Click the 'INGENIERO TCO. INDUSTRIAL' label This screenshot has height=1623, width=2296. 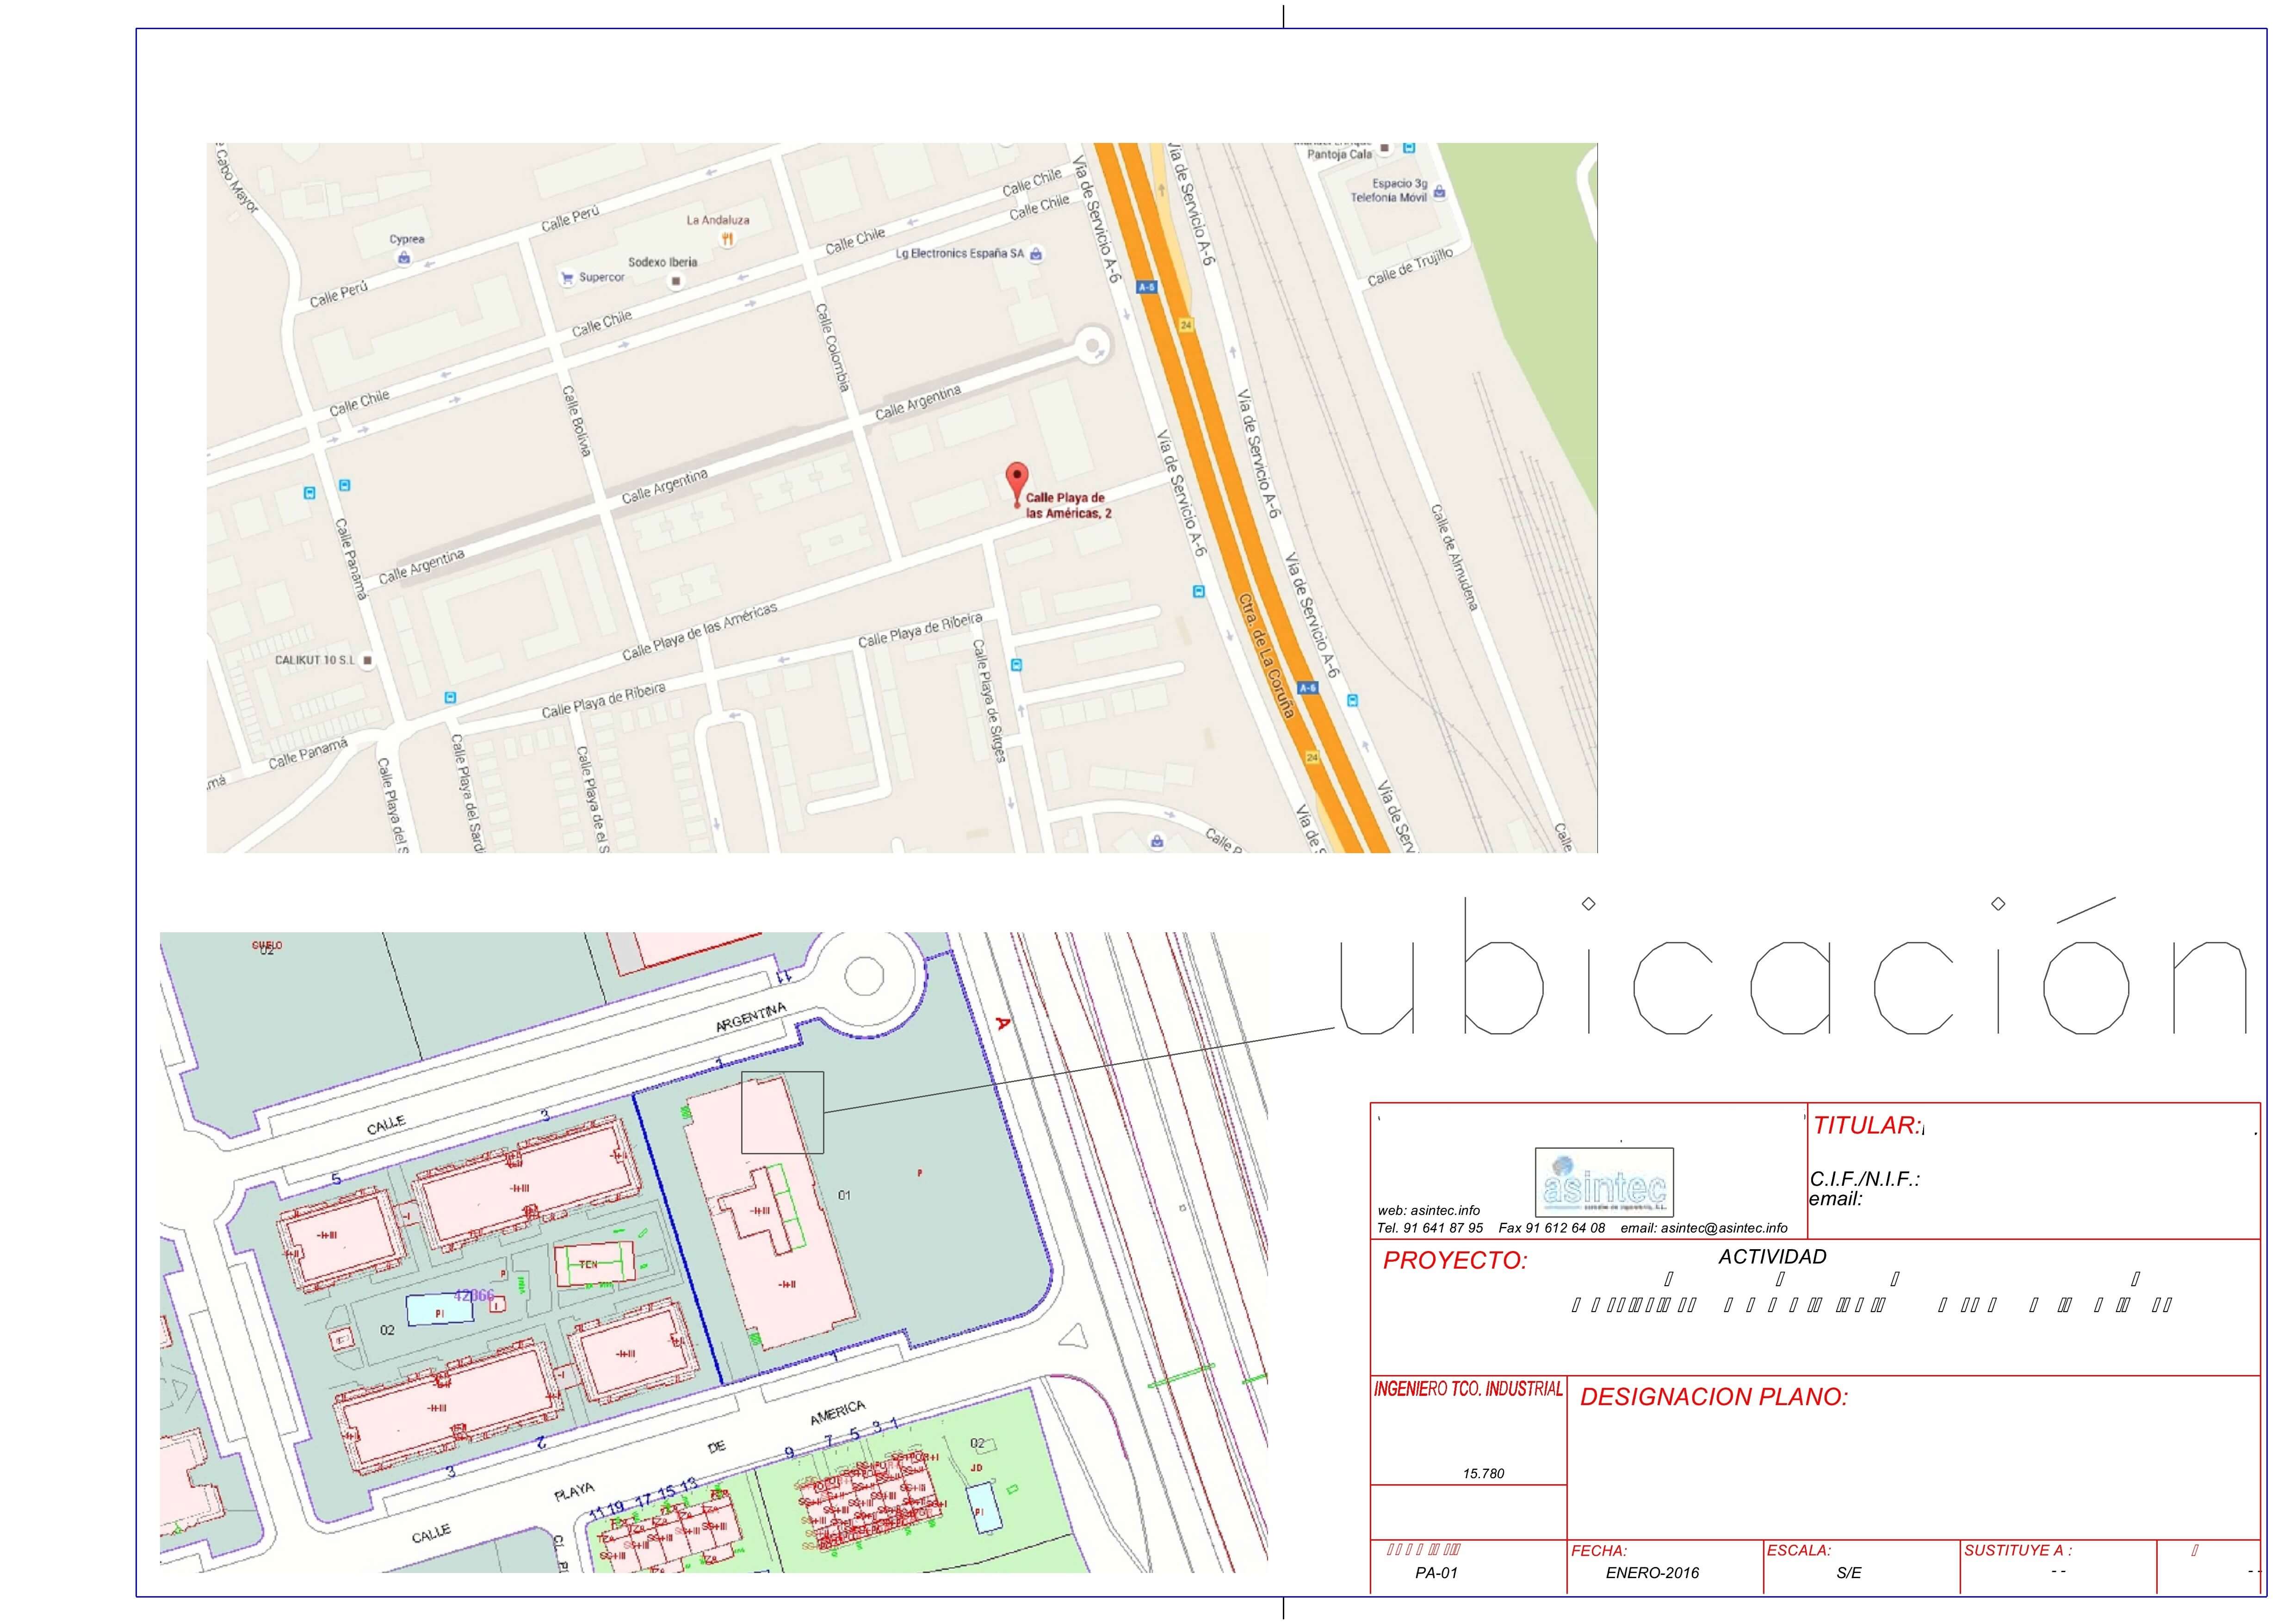[x=1468, y=1389]
